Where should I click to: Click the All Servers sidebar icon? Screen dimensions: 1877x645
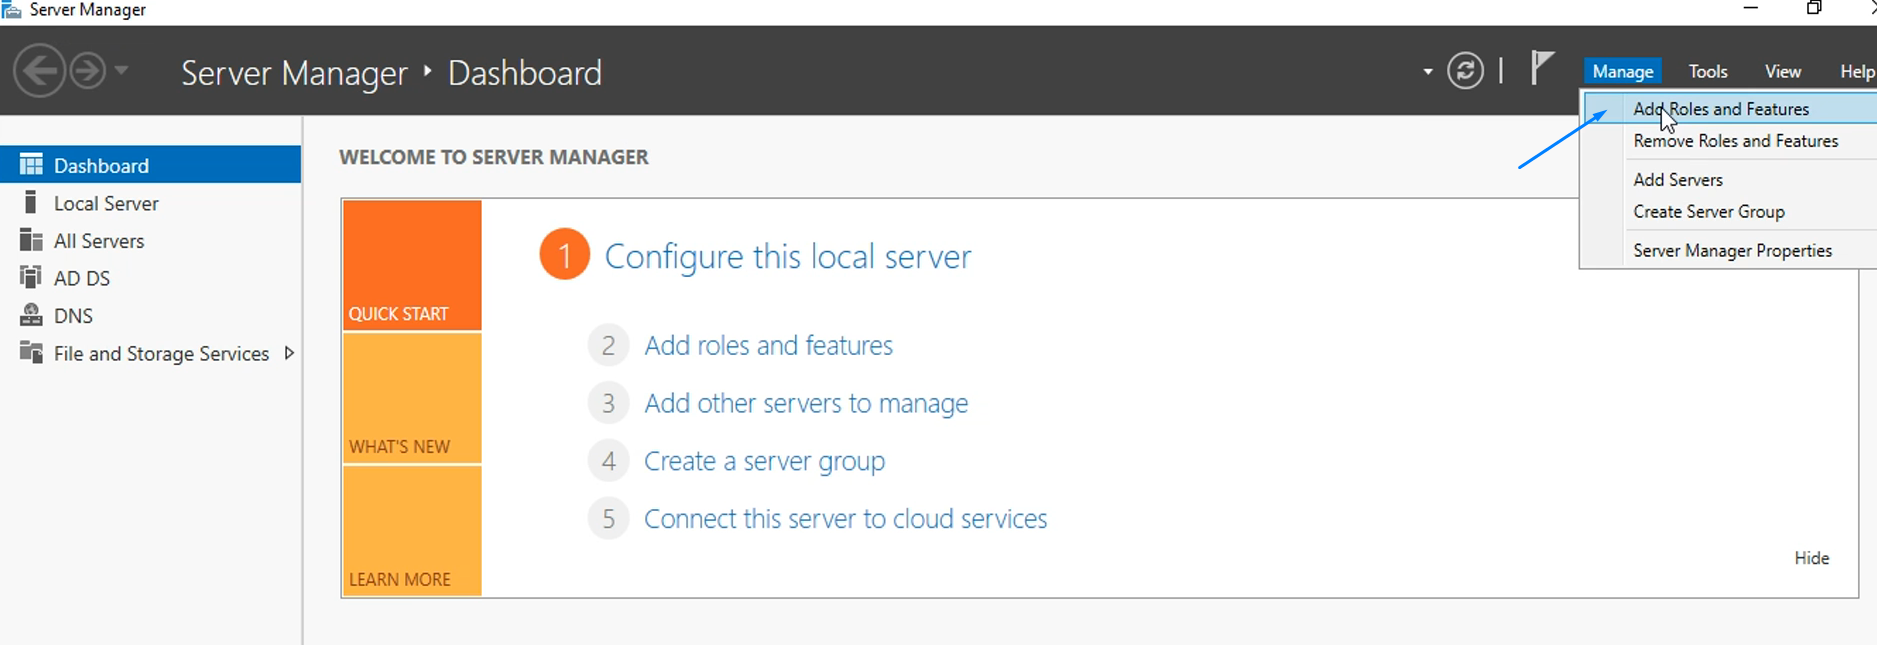point(31,240)
